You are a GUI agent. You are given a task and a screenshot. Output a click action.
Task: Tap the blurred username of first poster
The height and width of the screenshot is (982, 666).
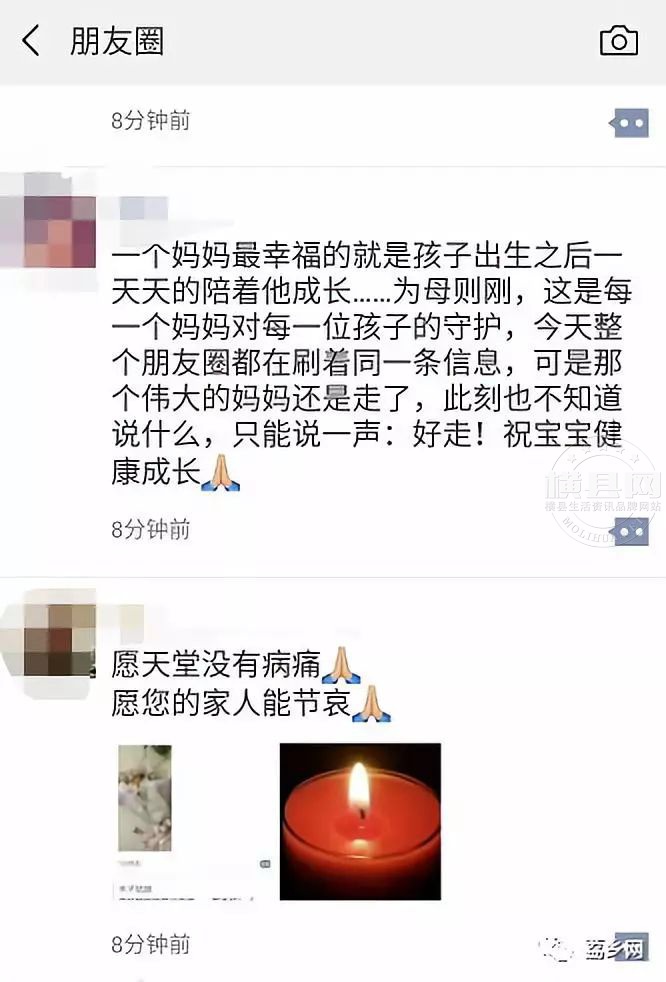(x=144, y=209)
